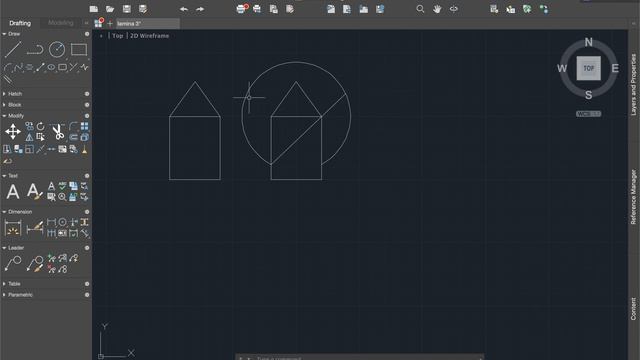
Task: Add a new drawing tab with plus
Action: (x=110, y=24)
